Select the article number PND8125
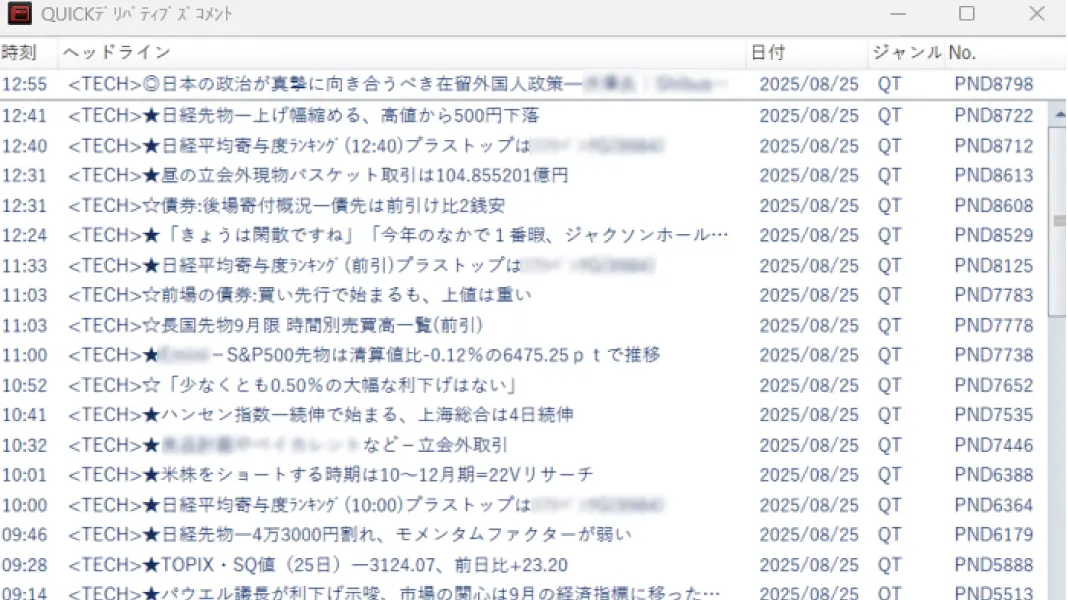 point(994,265)
